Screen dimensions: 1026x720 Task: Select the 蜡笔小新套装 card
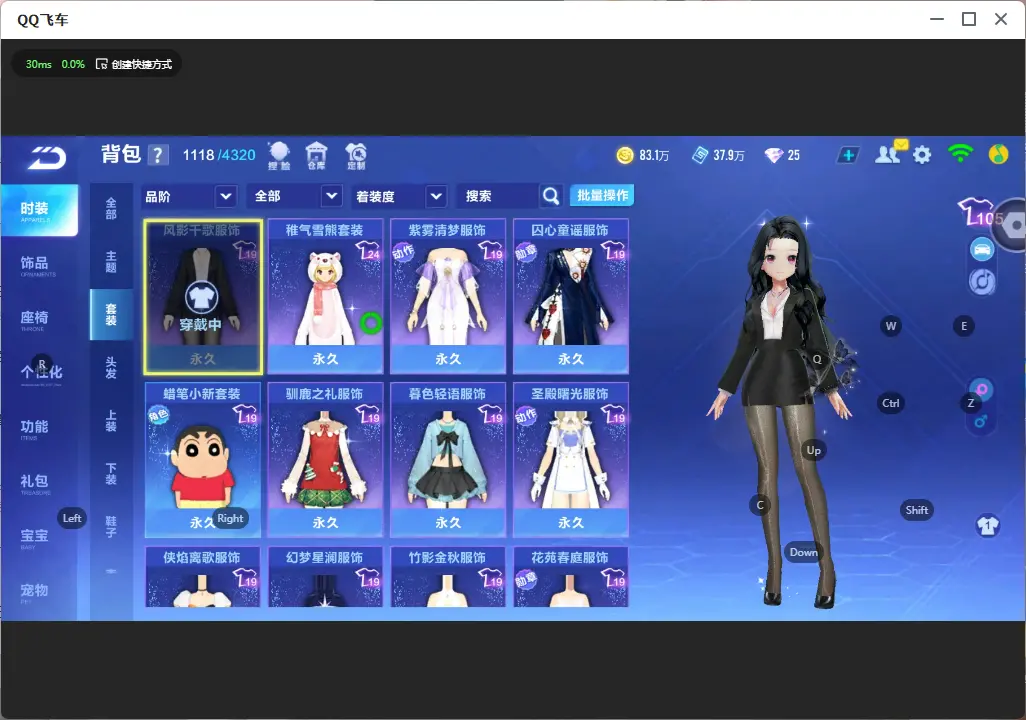pos(203,460)
